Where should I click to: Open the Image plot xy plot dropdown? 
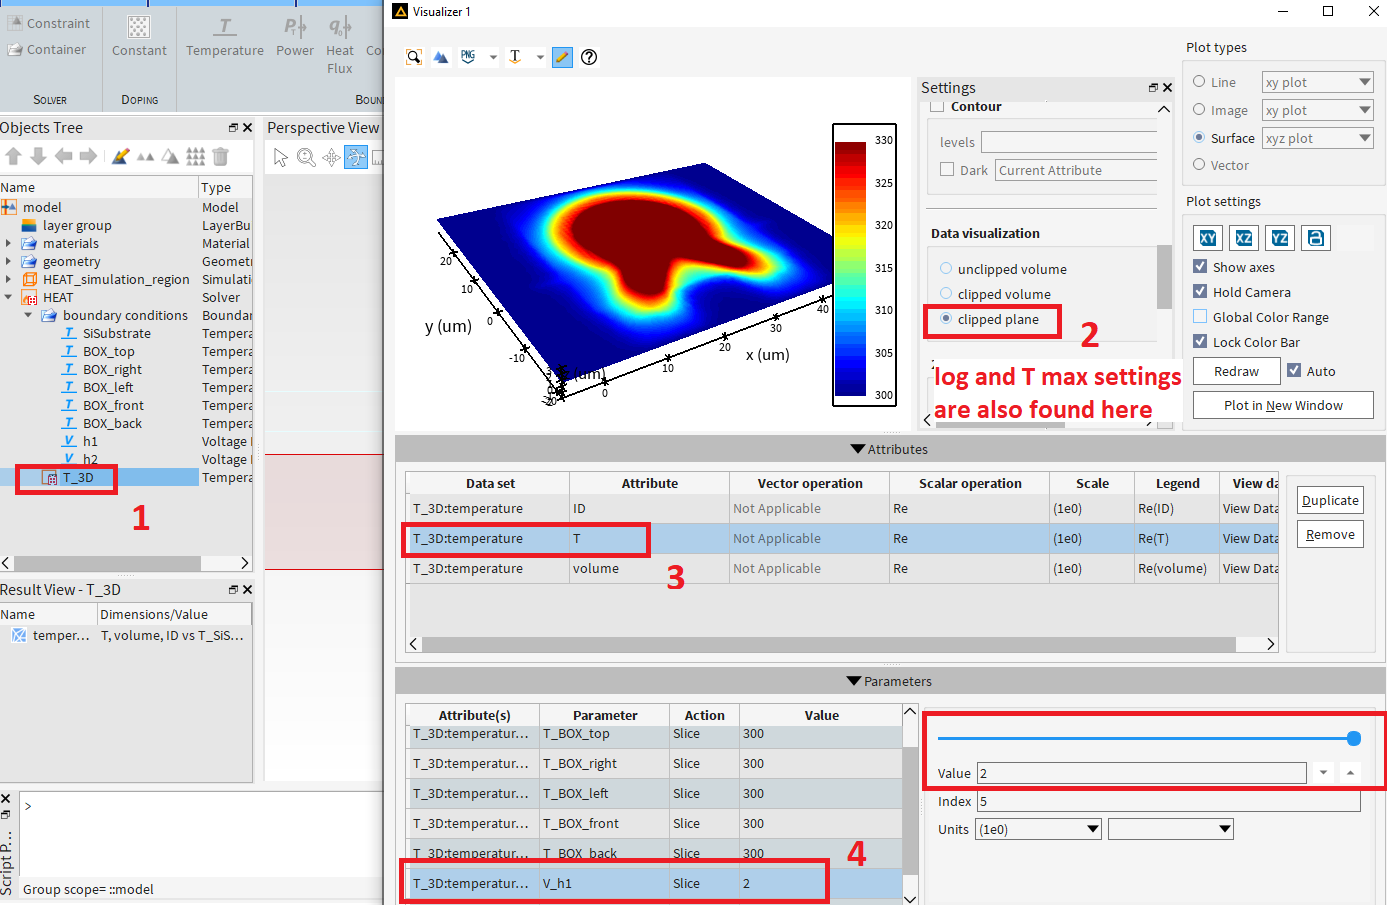1318,110
